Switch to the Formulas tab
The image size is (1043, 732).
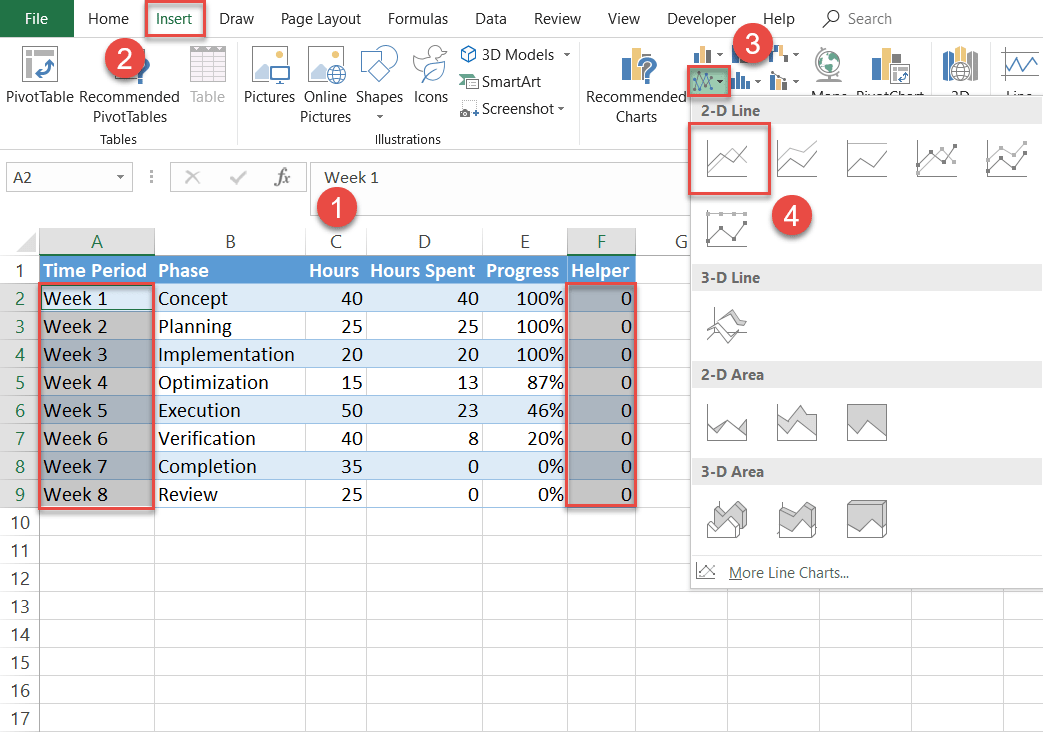click(418, 19)
